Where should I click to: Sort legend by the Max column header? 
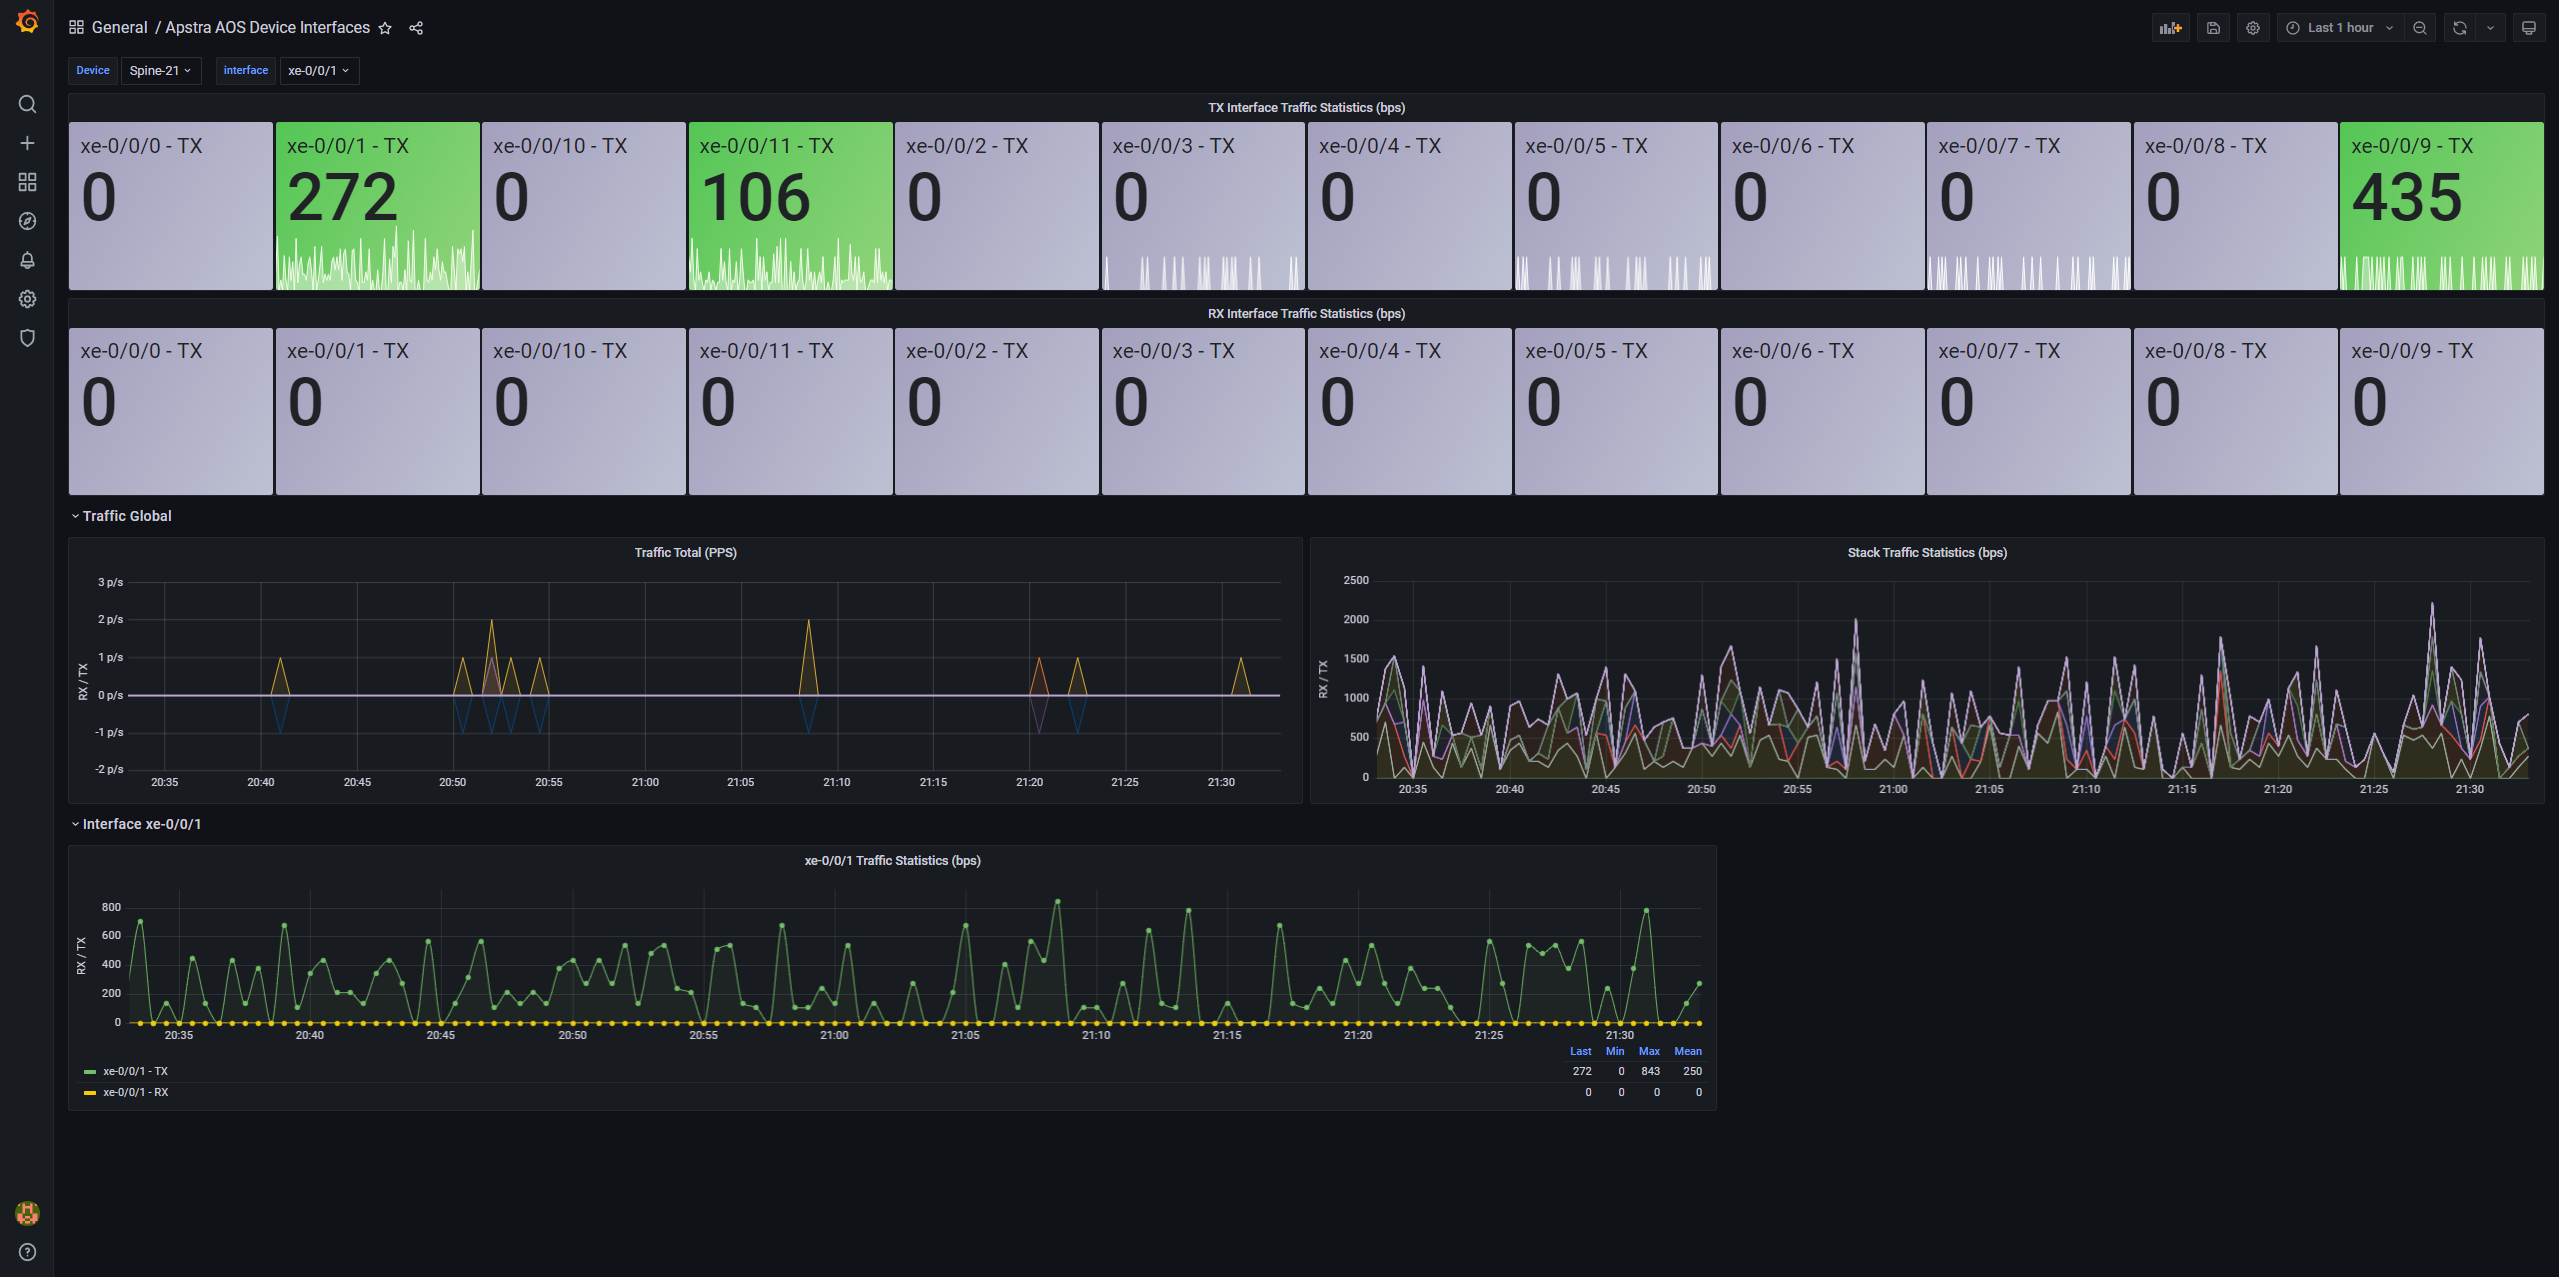(x=1649, y=1051)
